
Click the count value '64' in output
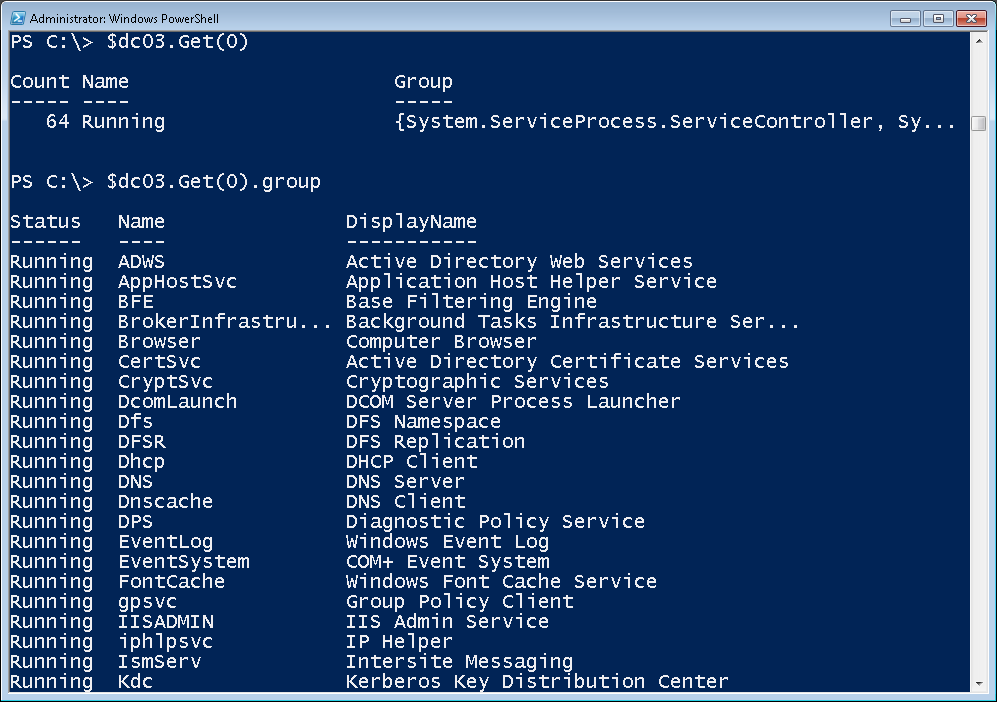(x=58, y=122)
